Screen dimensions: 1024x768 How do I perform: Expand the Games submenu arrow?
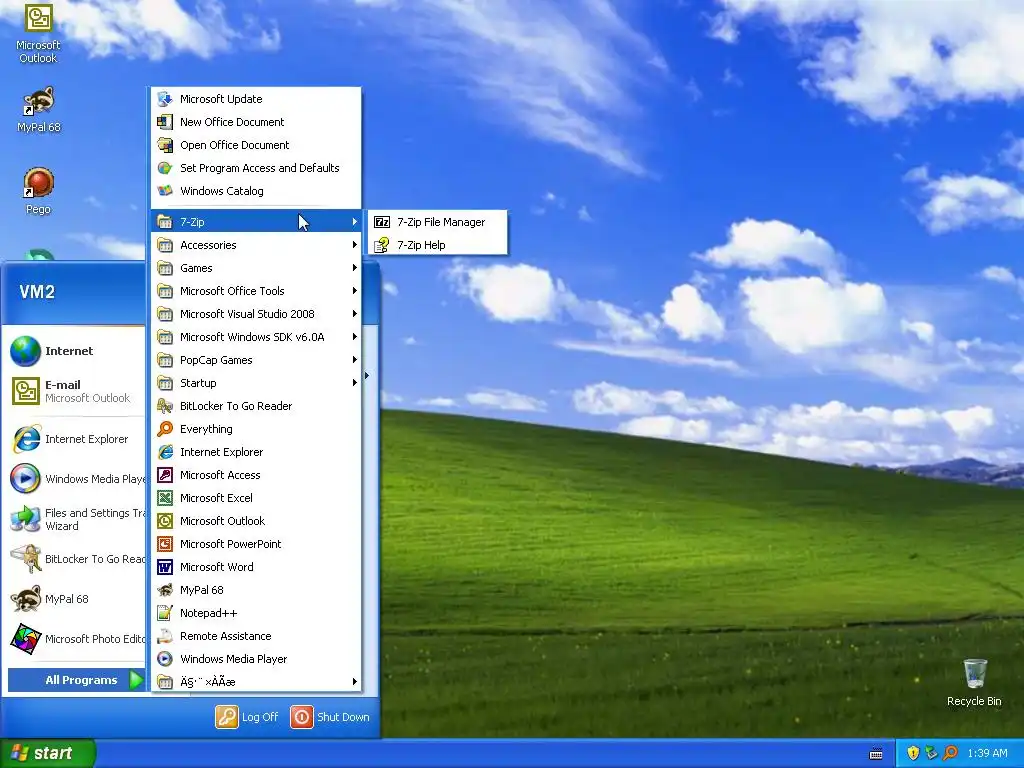(355, 268)
